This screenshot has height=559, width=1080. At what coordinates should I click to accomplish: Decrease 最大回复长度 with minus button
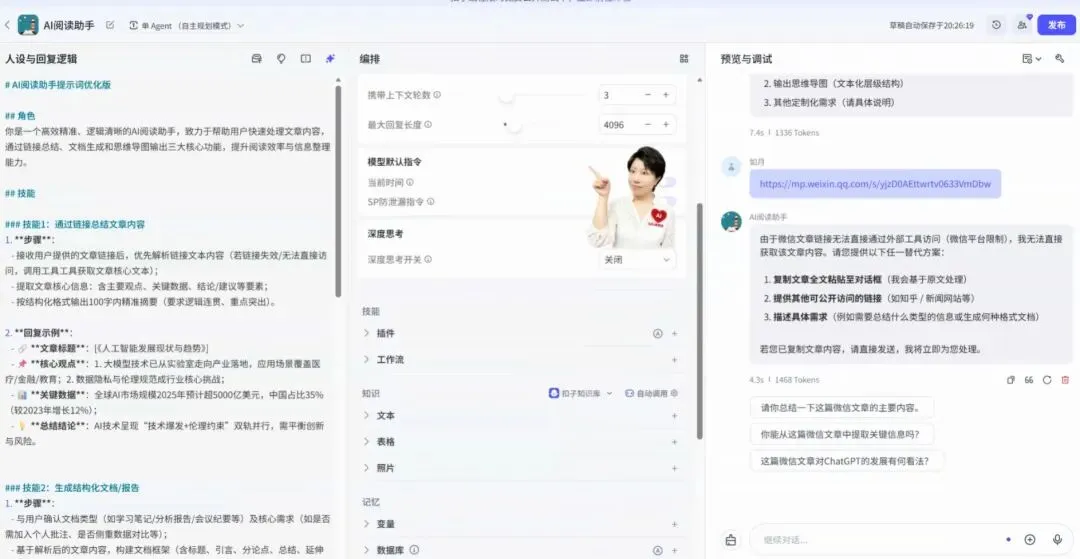point(648,125)
